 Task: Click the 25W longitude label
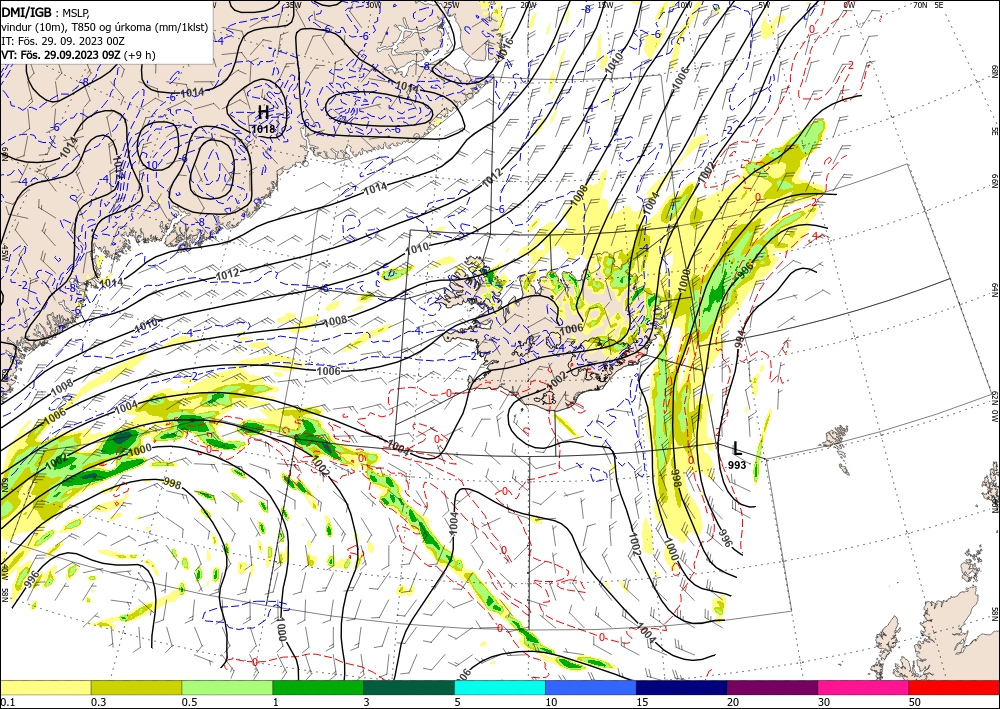point(450,4)
